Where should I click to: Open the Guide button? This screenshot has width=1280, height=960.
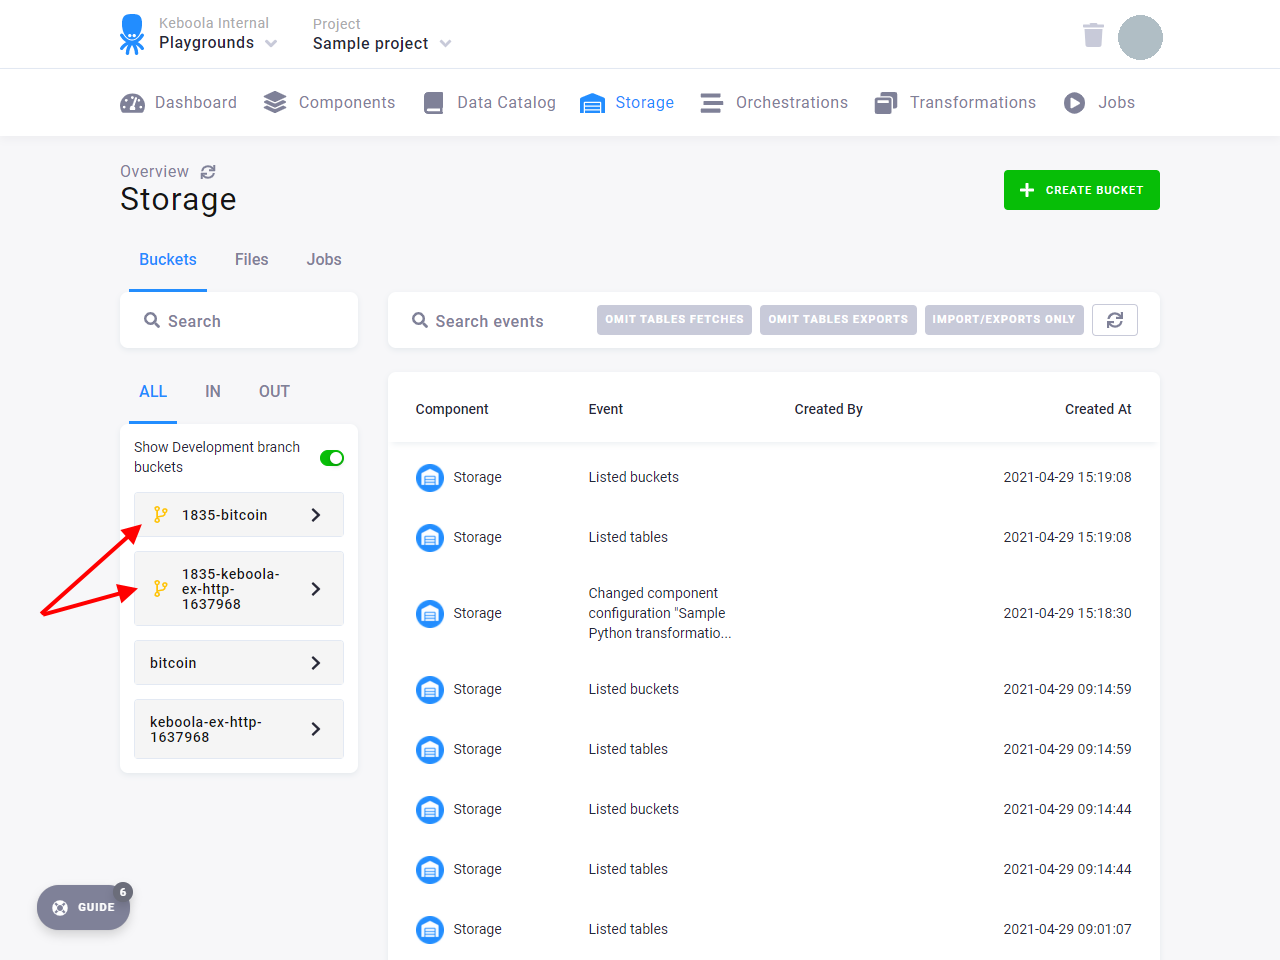coord(84,908)
